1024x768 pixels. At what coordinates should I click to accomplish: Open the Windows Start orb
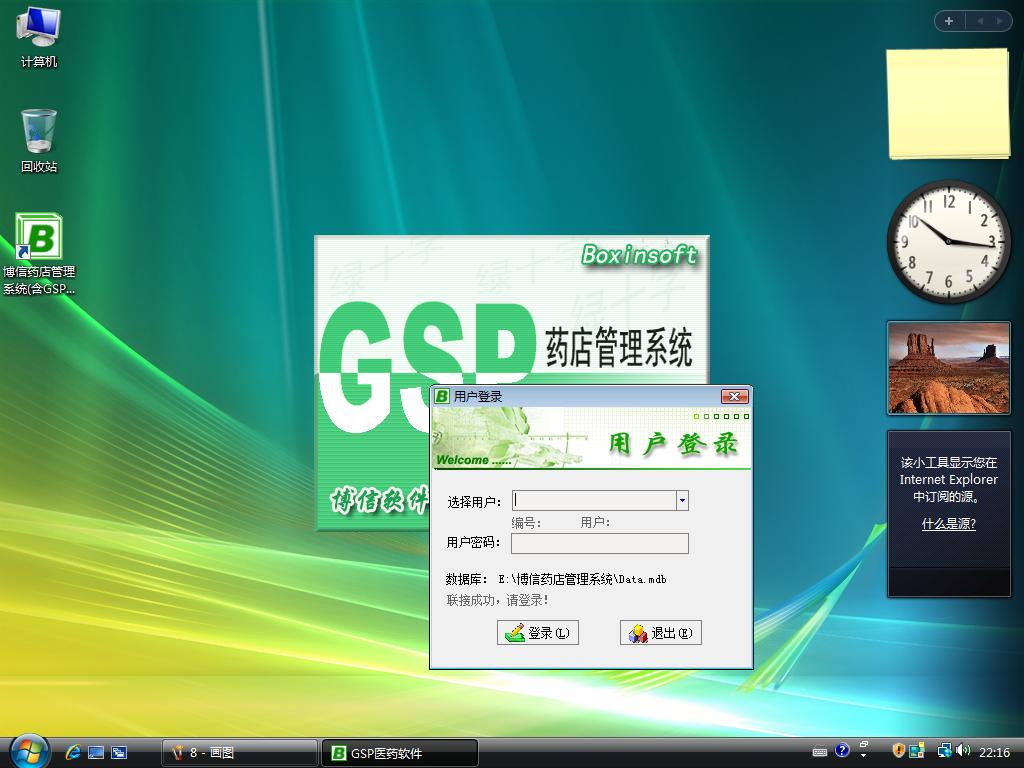(28, 751)
